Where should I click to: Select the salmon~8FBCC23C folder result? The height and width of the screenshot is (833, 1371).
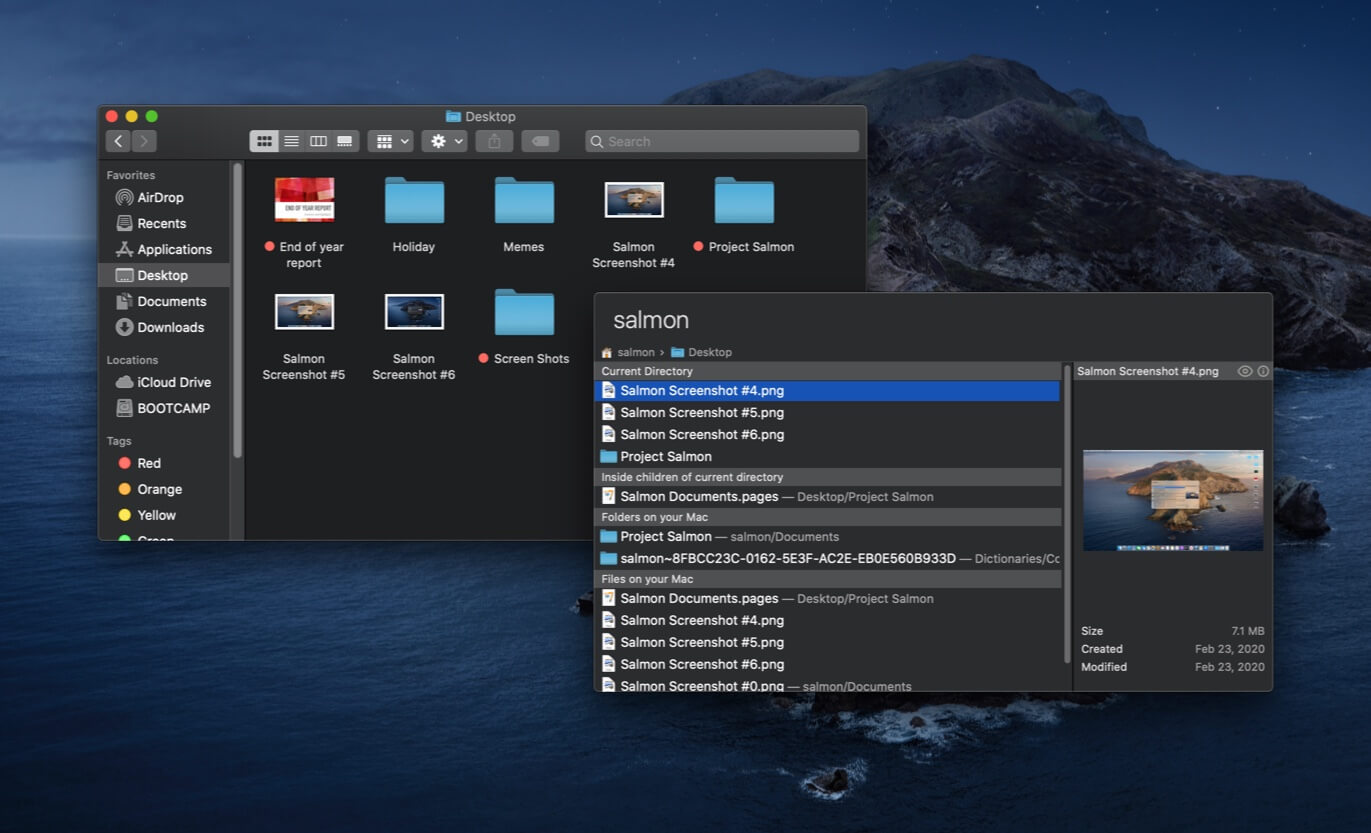tap(827, 558)
